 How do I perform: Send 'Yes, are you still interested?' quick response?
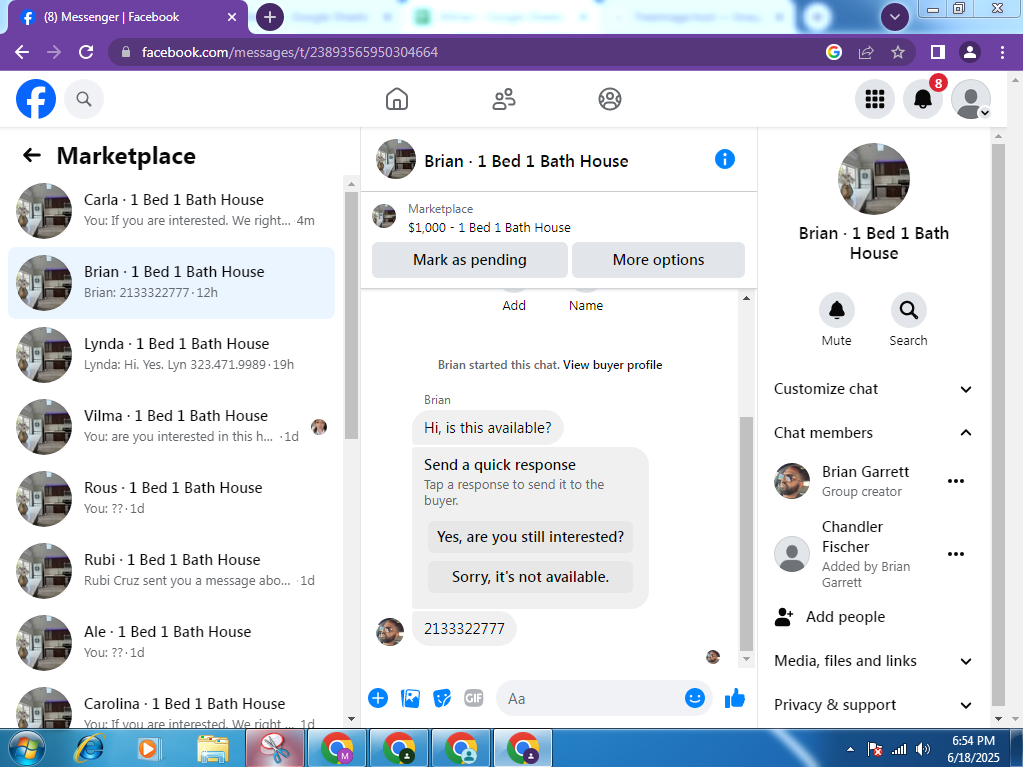coord(530,537)
